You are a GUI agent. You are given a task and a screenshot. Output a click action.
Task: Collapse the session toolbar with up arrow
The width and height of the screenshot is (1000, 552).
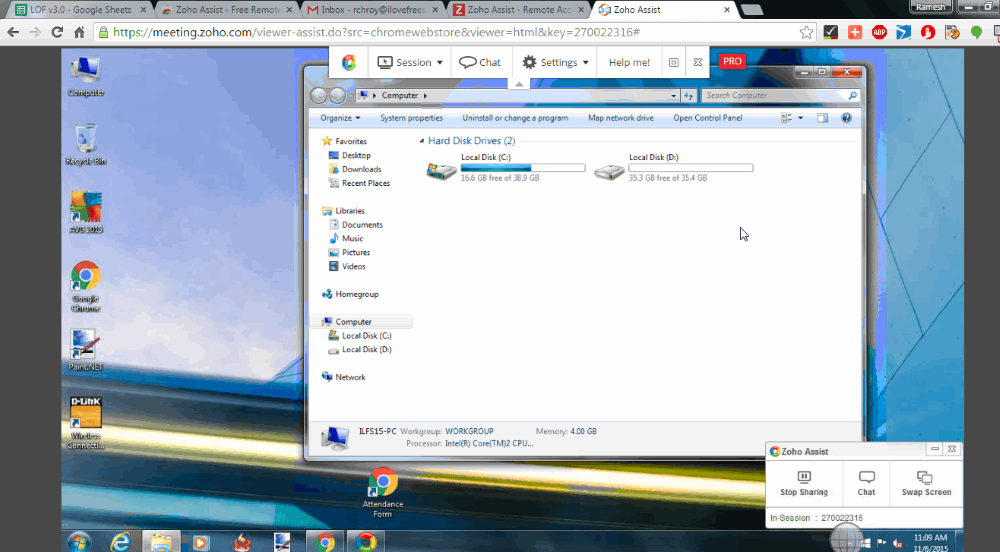(519, 84)
